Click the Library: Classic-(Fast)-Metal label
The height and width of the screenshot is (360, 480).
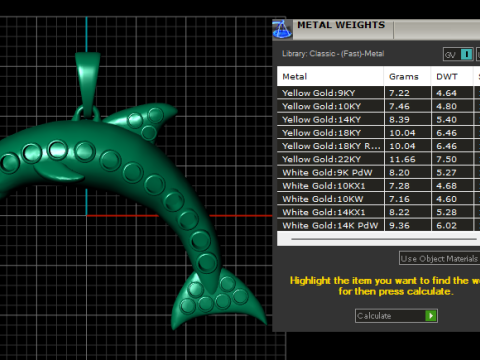(333, 54)
